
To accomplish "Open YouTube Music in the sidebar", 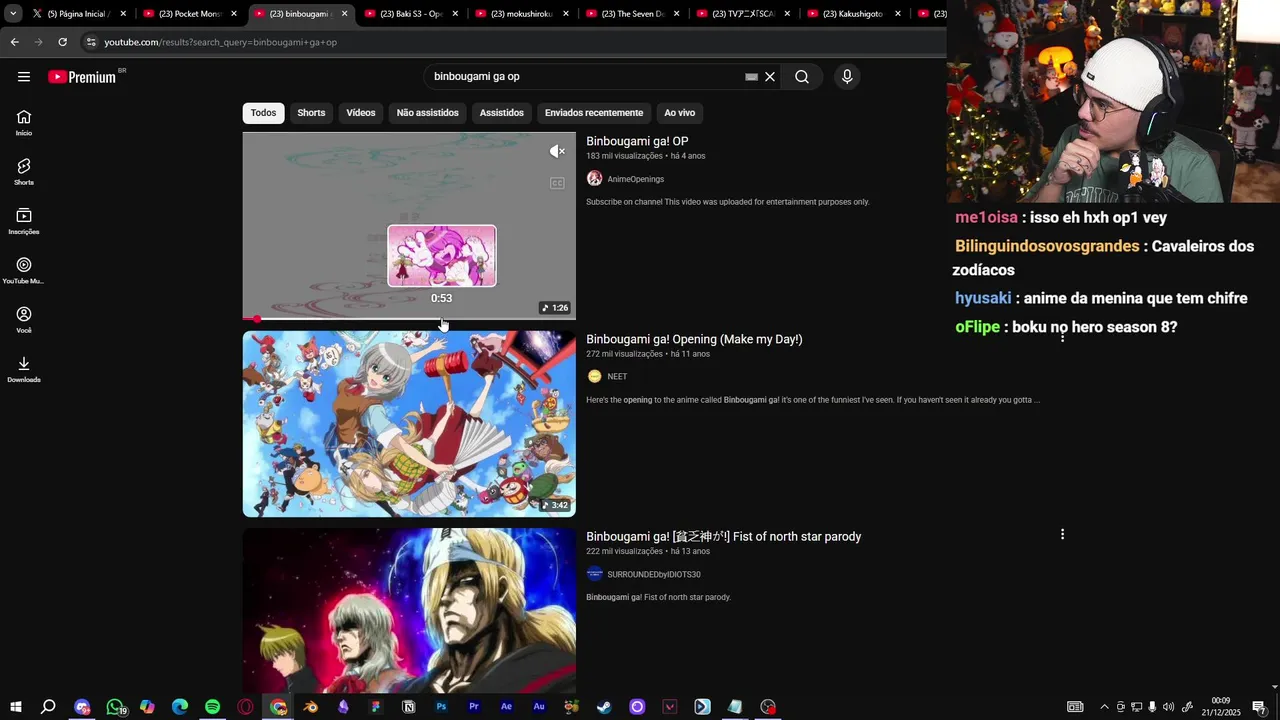I will [24, 270].
